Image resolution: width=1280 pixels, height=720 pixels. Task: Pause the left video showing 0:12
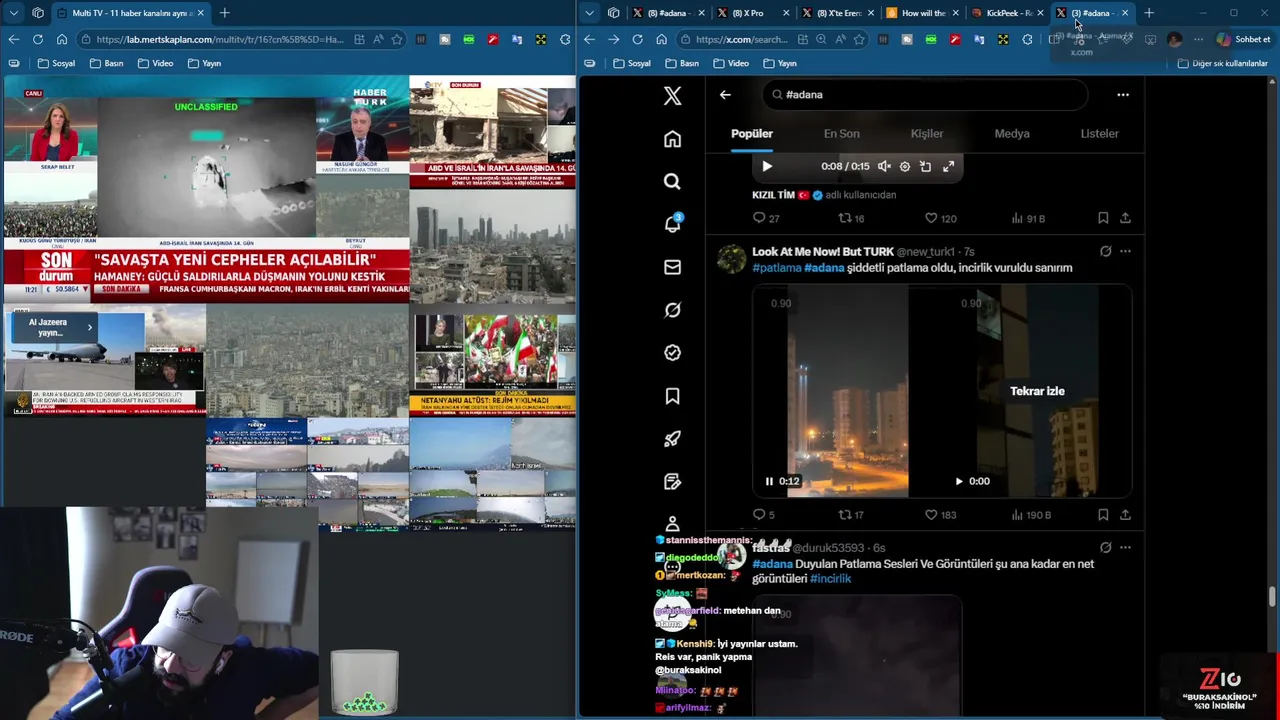point(769,481)
